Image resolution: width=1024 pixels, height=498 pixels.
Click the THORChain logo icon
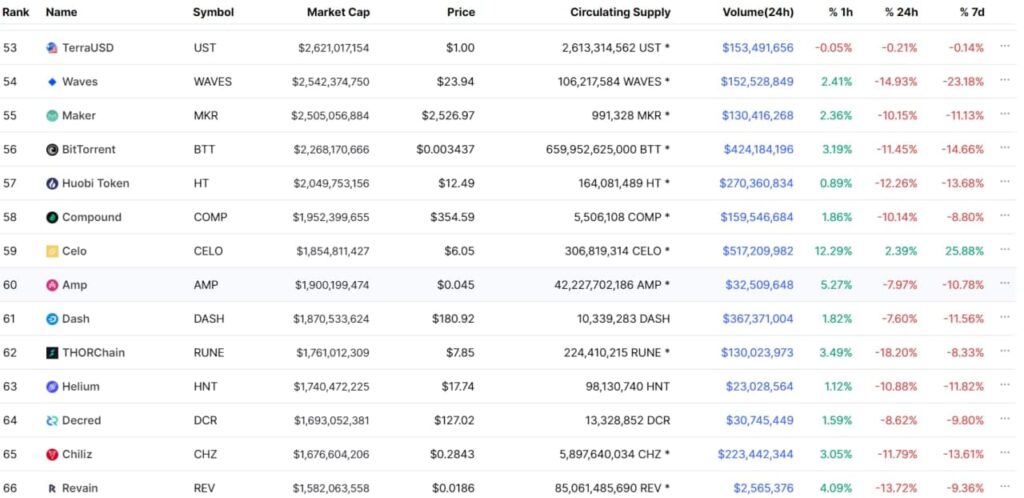(52, 353)
